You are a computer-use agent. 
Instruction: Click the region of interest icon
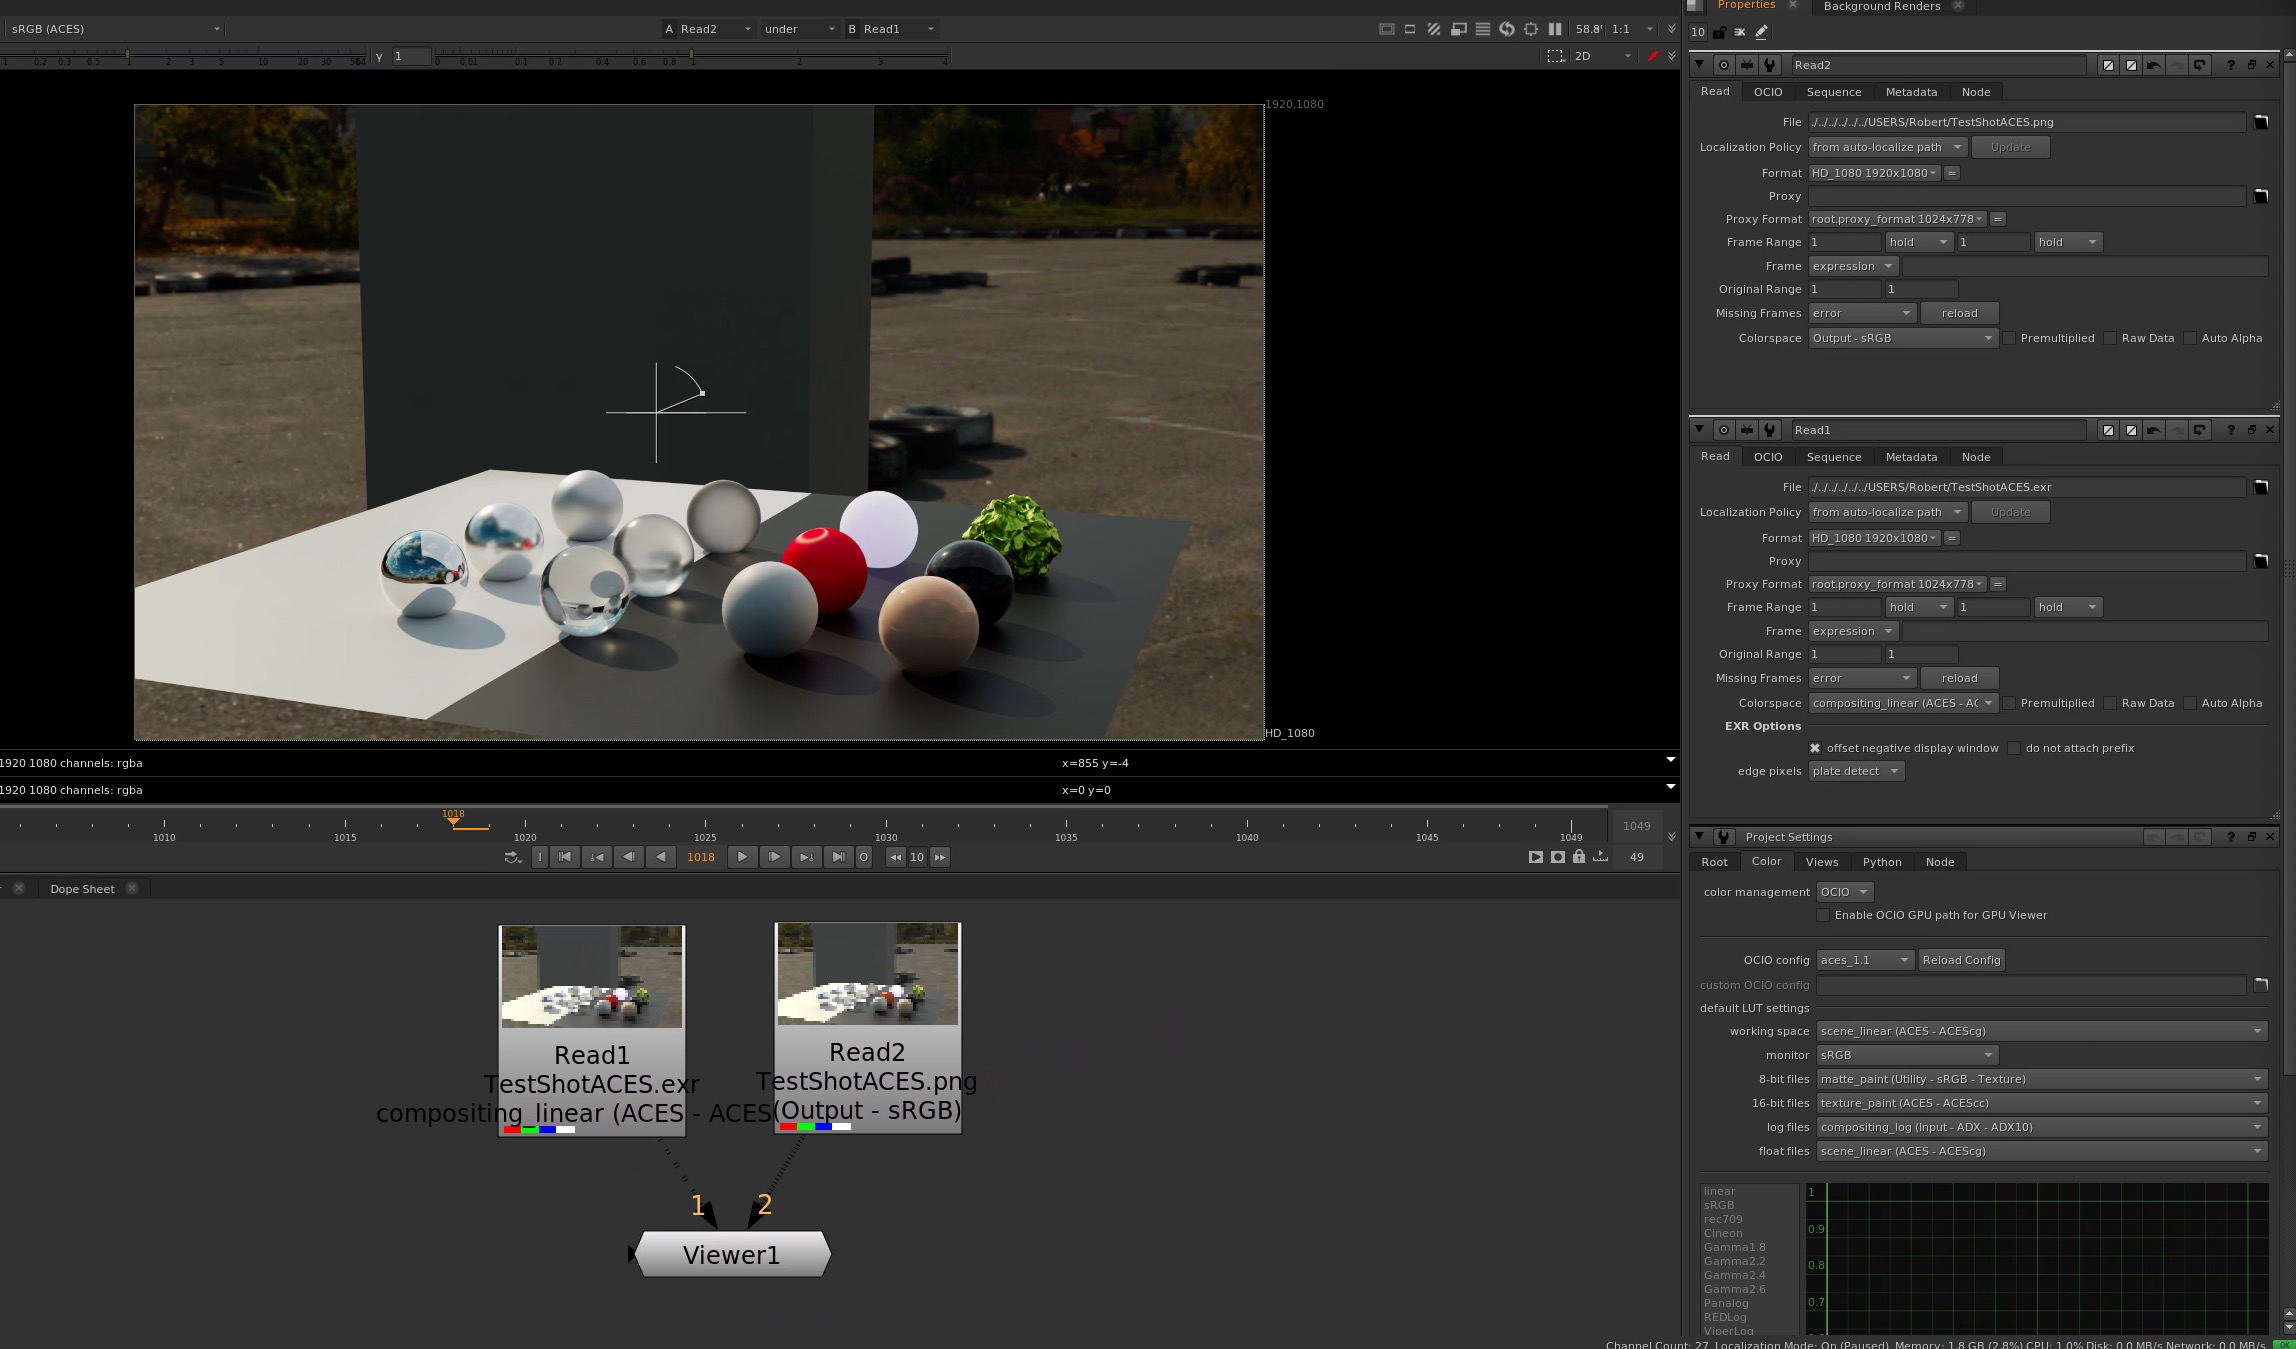tap(1555, 56)
